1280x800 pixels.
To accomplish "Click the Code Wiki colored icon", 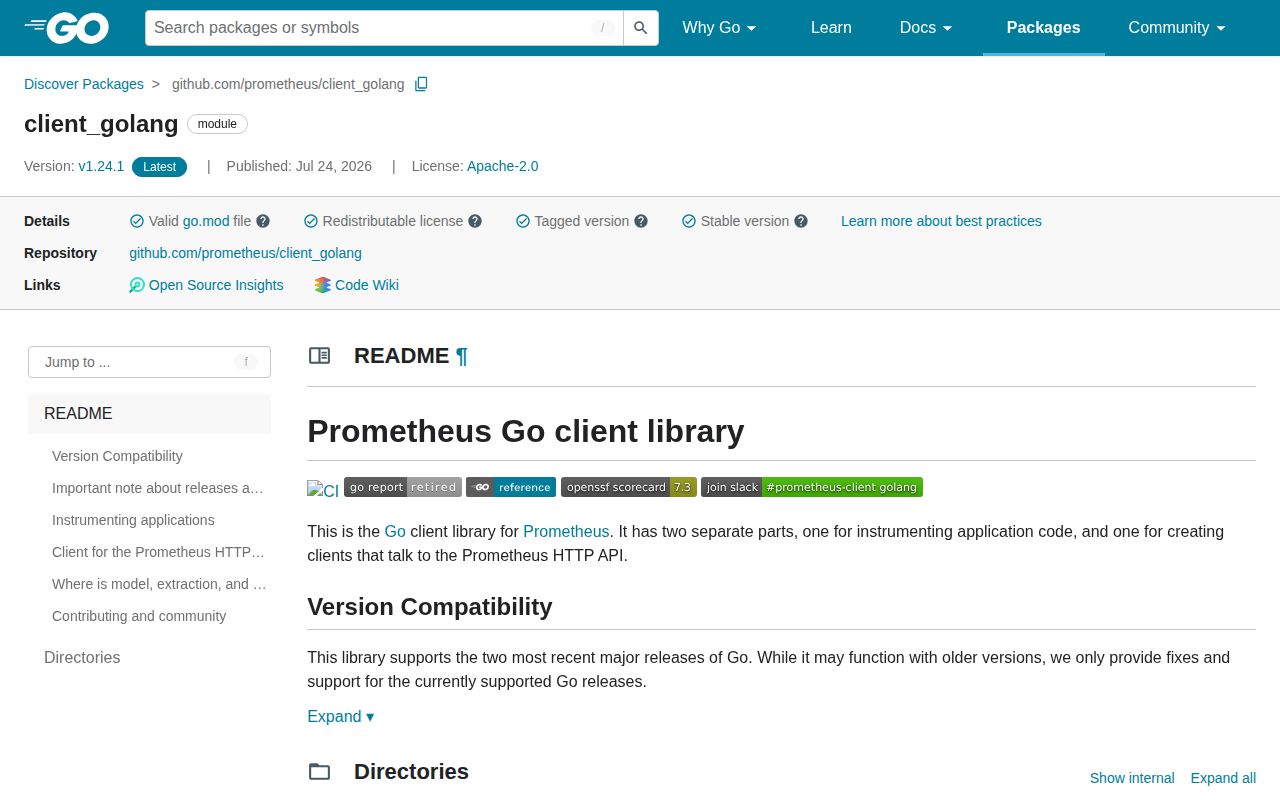I will coord(322,285).
